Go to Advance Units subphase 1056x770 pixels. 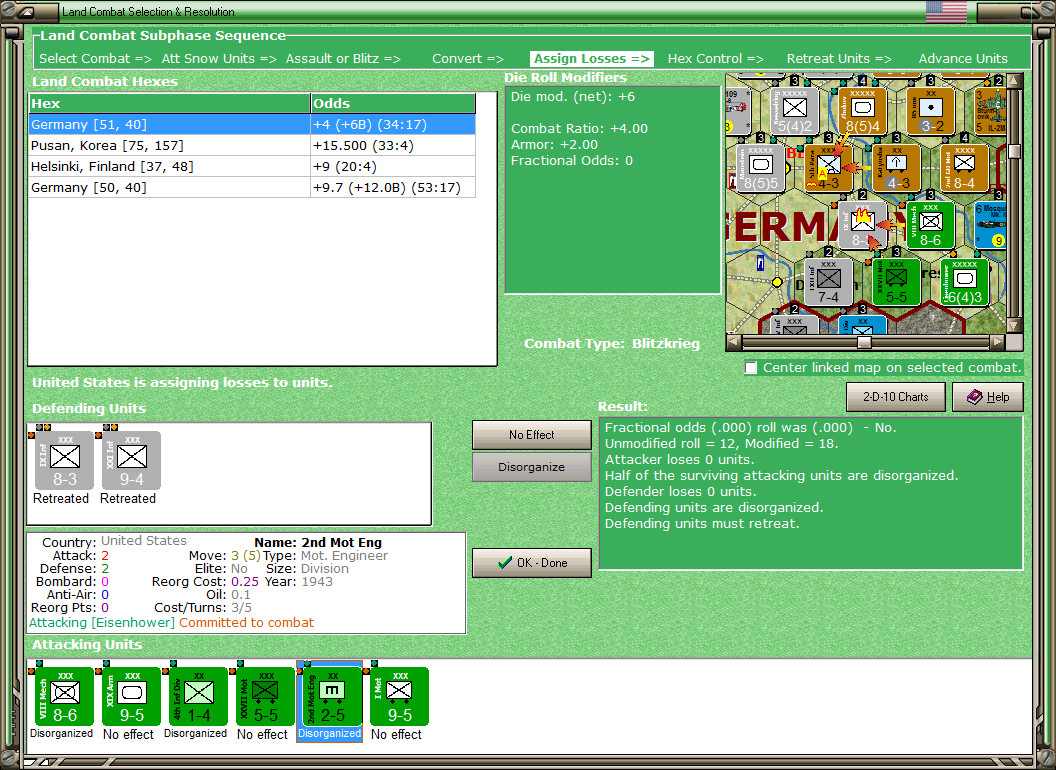coord(963,59)
